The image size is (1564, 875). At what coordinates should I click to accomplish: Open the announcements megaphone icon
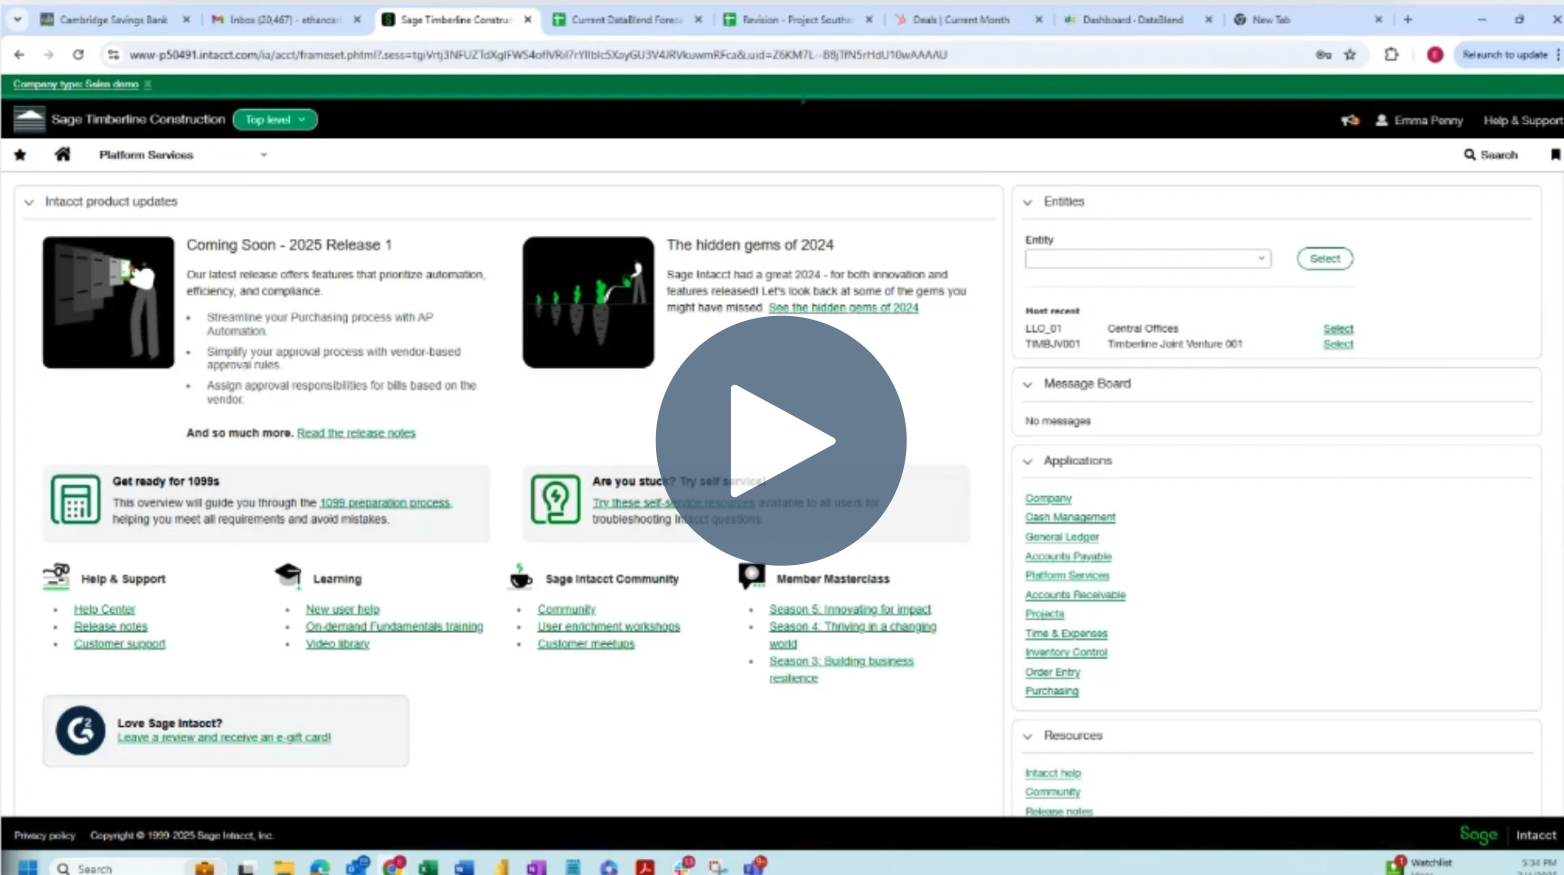(x=1350, y=120)
